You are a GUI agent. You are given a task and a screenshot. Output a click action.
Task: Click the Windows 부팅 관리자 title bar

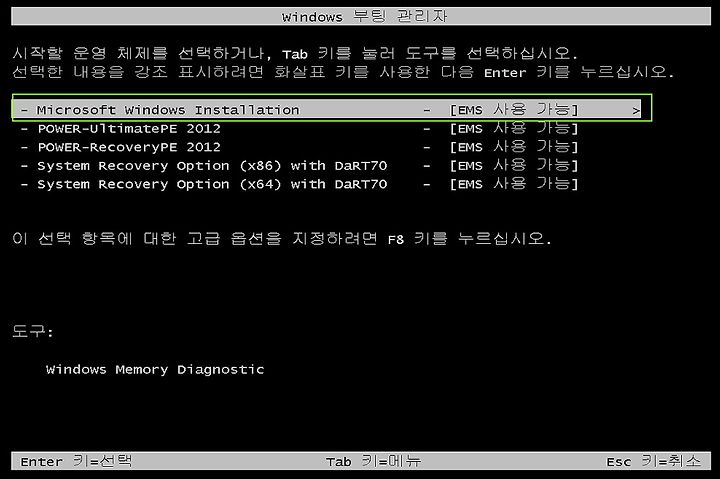tap(361, 17)
